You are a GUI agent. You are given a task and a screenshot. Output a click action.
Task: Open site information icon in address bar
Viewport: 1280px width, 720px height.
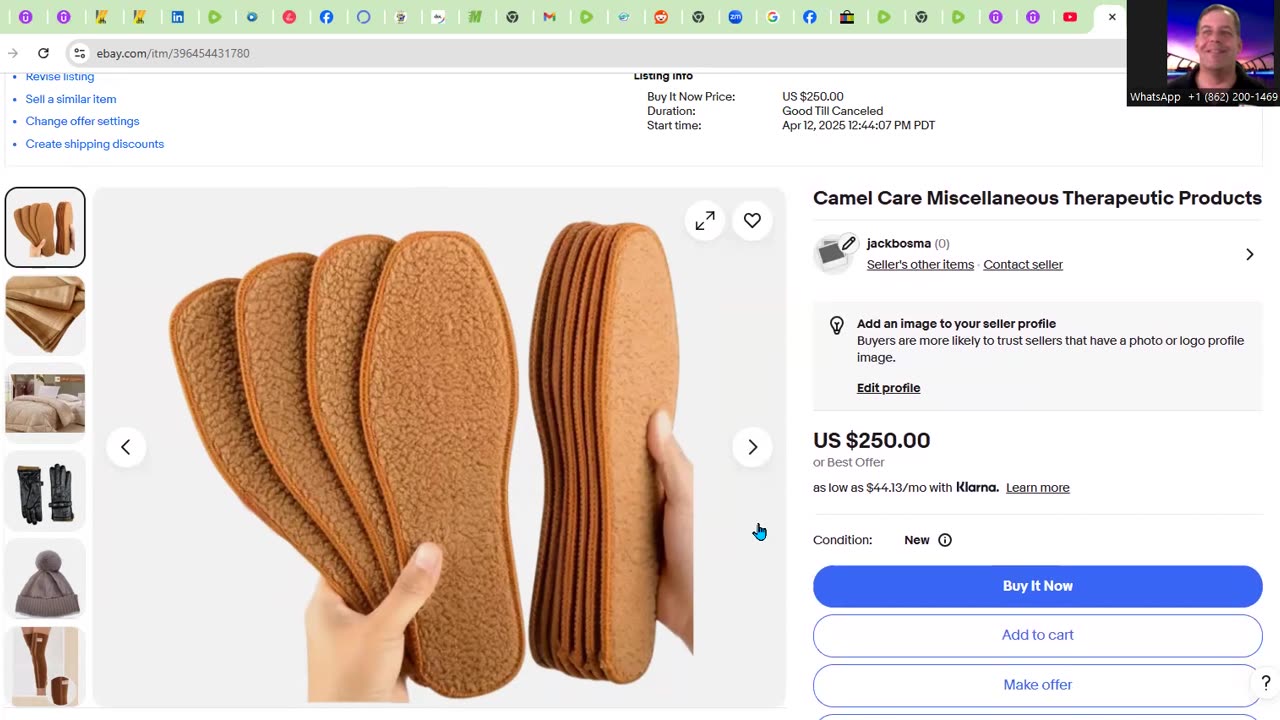79,53
